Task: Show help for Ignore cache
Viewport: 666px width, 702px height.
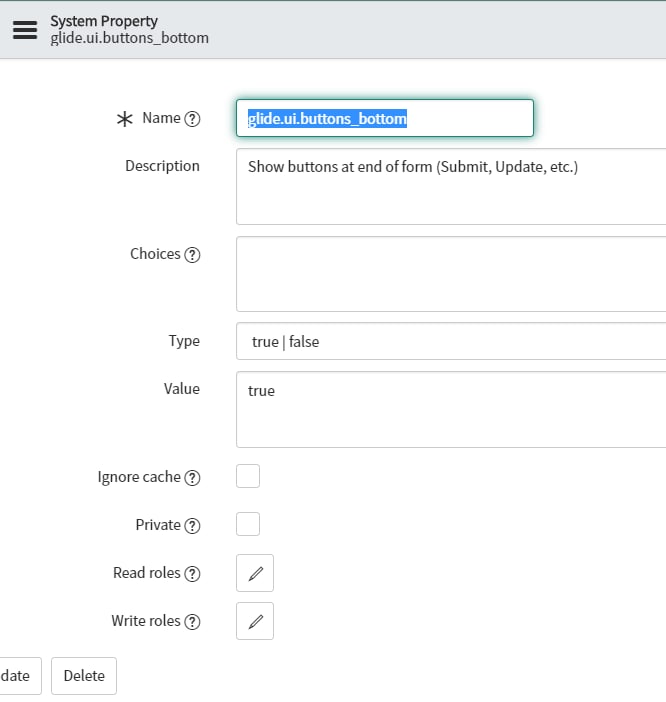Action: (x=192, y=478)
